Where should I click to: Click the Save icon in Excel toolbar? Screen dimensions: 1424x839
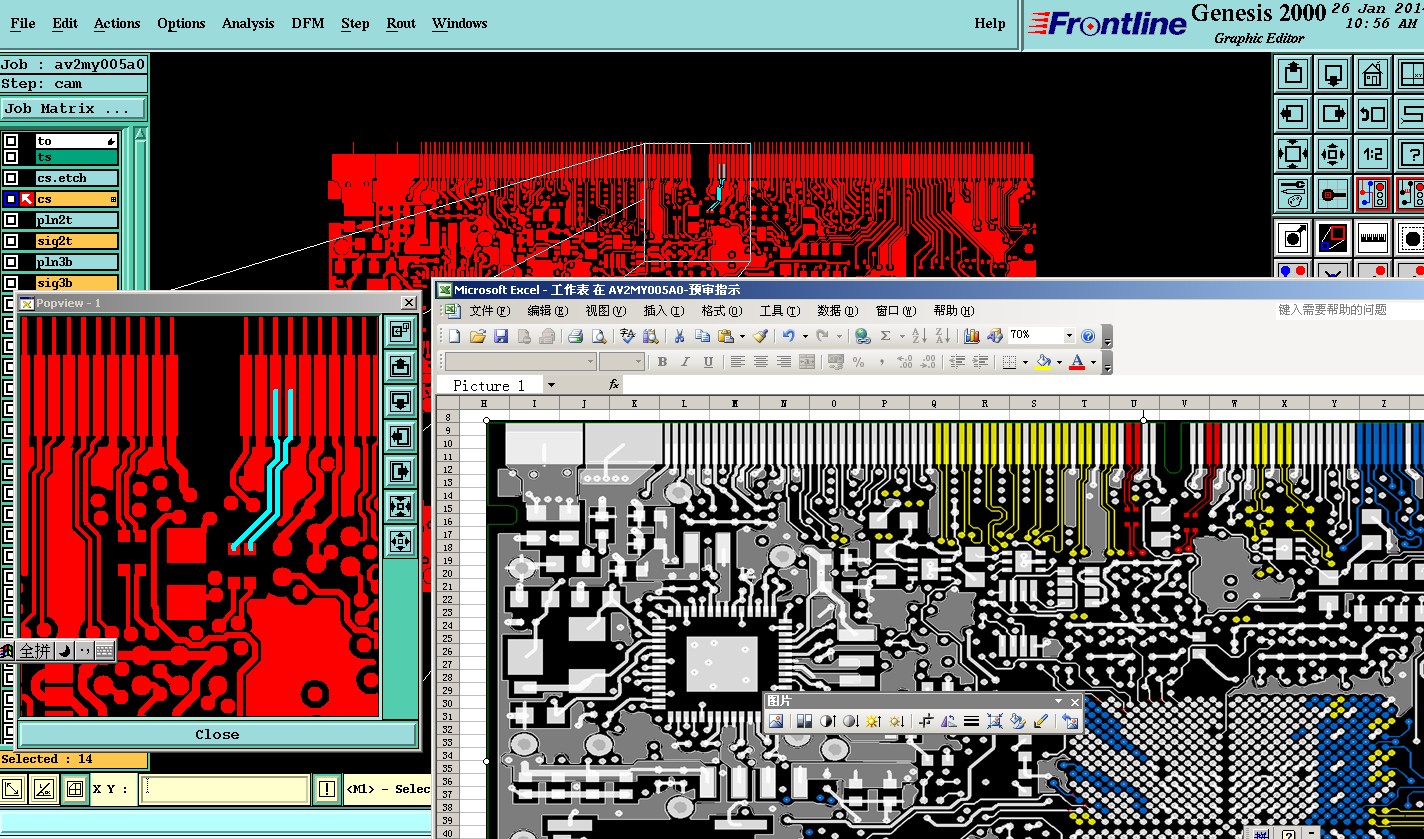coord(501,336)
